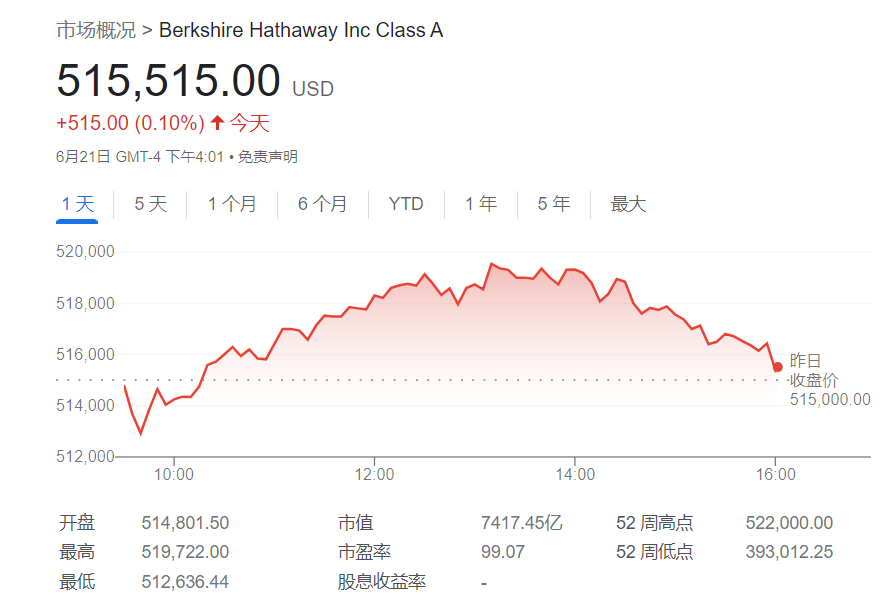The image size is (889, 608).
Task: Click the red up arrow icon
Action: [x=217, y=123]
